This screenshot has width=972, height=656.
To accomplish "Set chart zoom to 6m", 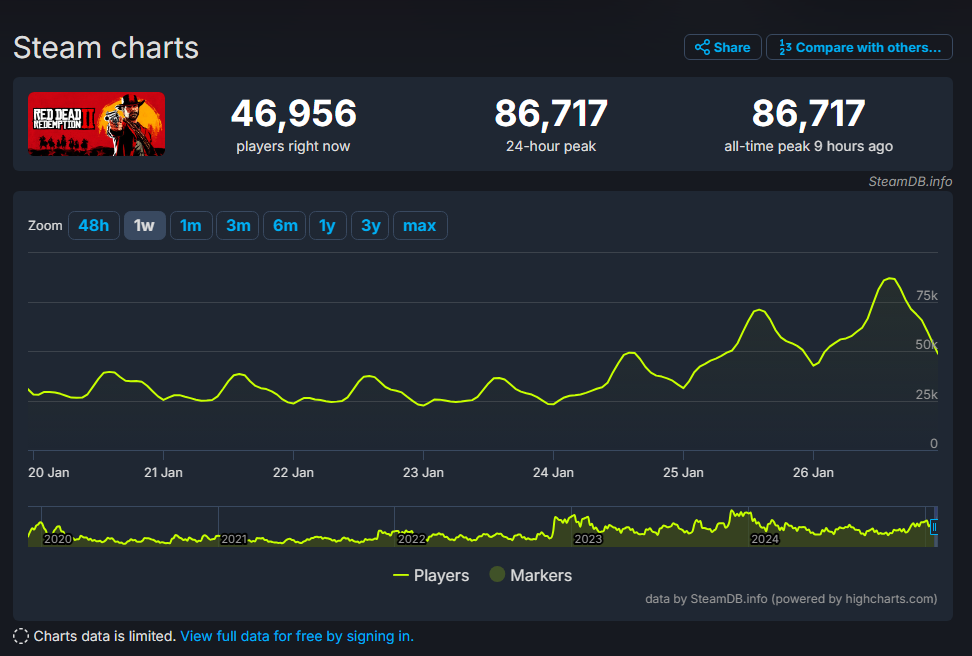I will (x=285, y=226).
